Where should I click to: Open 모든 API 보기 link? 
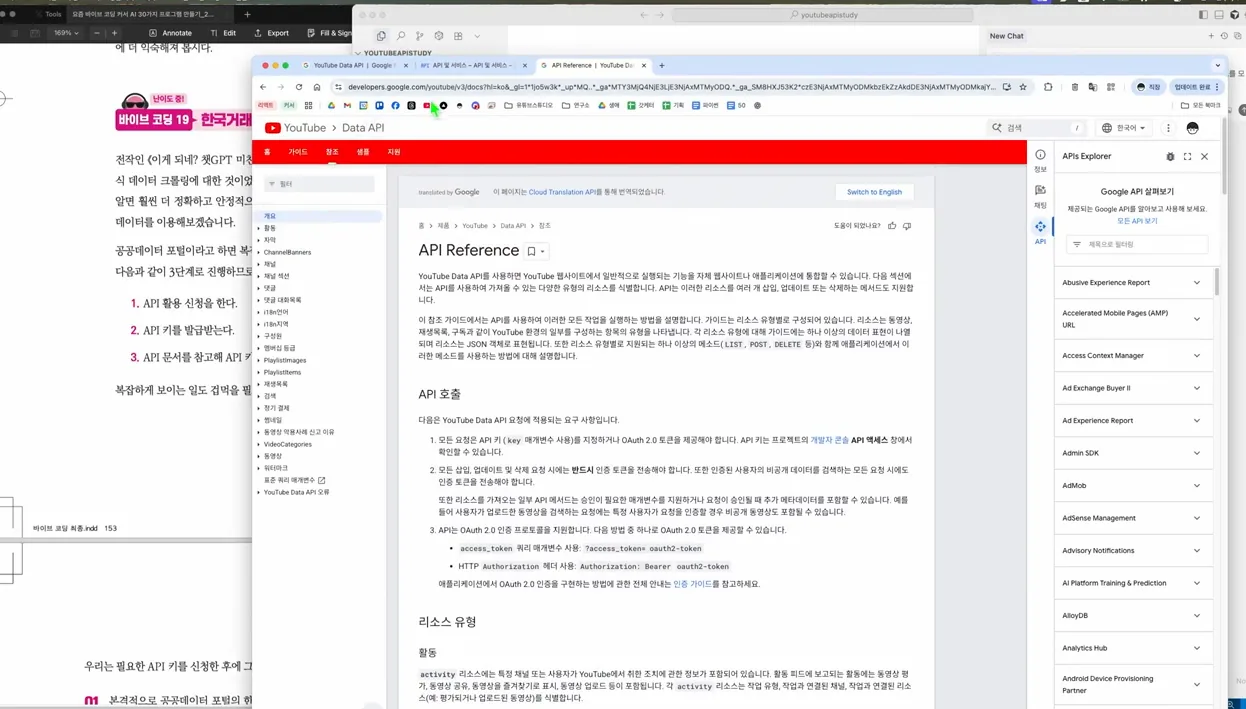[x=1137, y=221]
